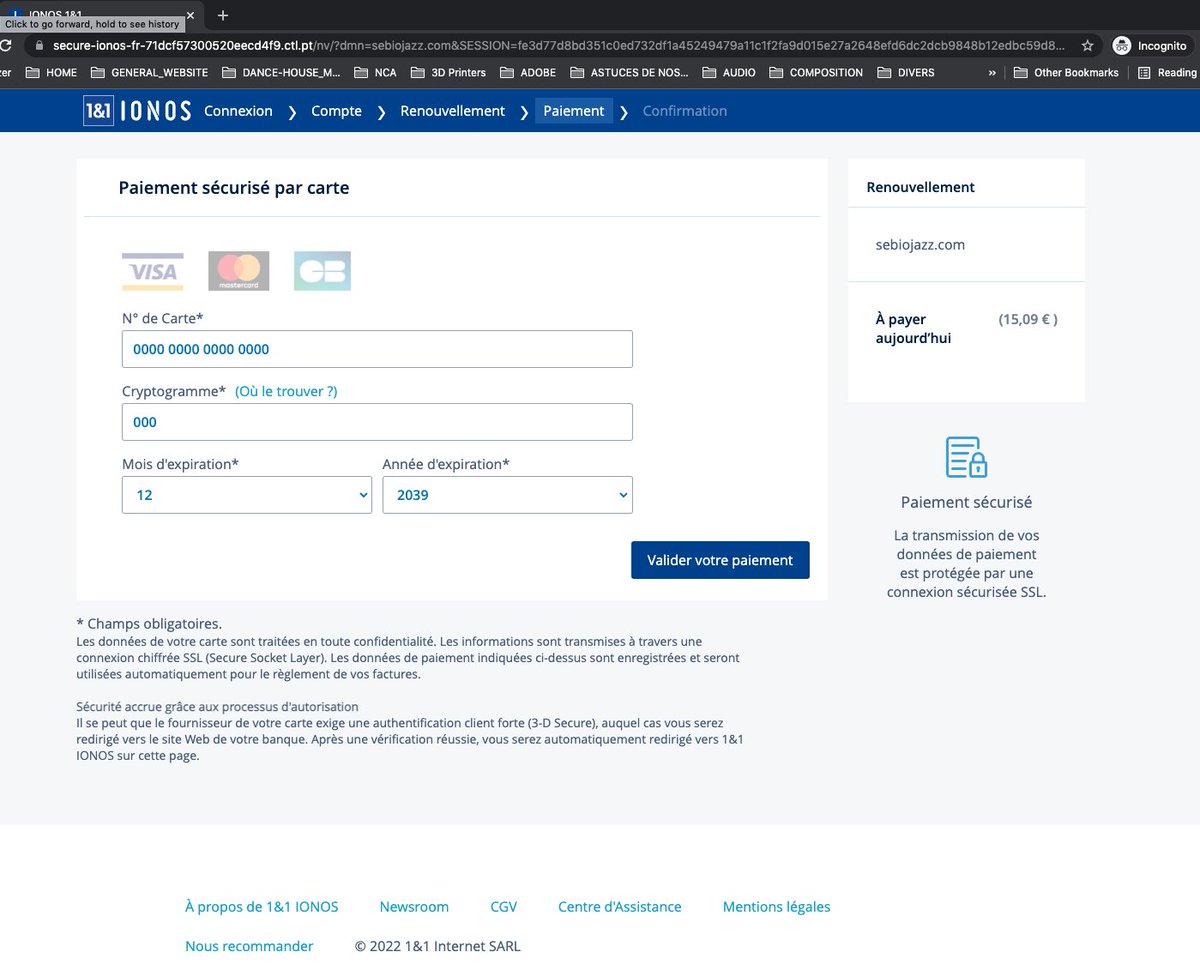Screen dimensions: 1200x976
Task: Click the Visa card icon
Action: click(153, 271)
